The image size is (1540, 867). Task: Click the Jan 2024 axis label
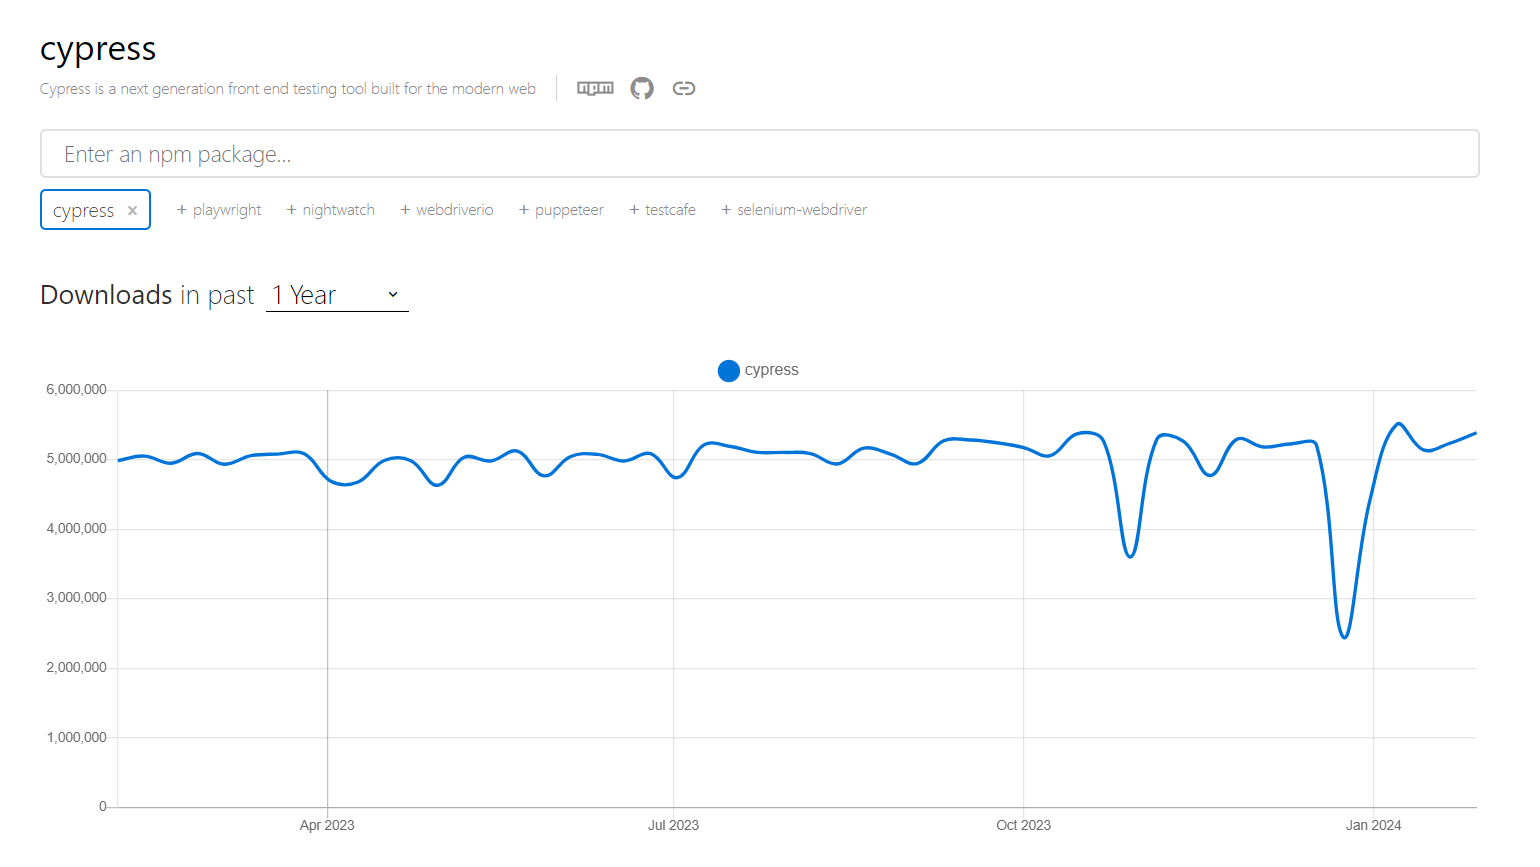[1373, 825]
